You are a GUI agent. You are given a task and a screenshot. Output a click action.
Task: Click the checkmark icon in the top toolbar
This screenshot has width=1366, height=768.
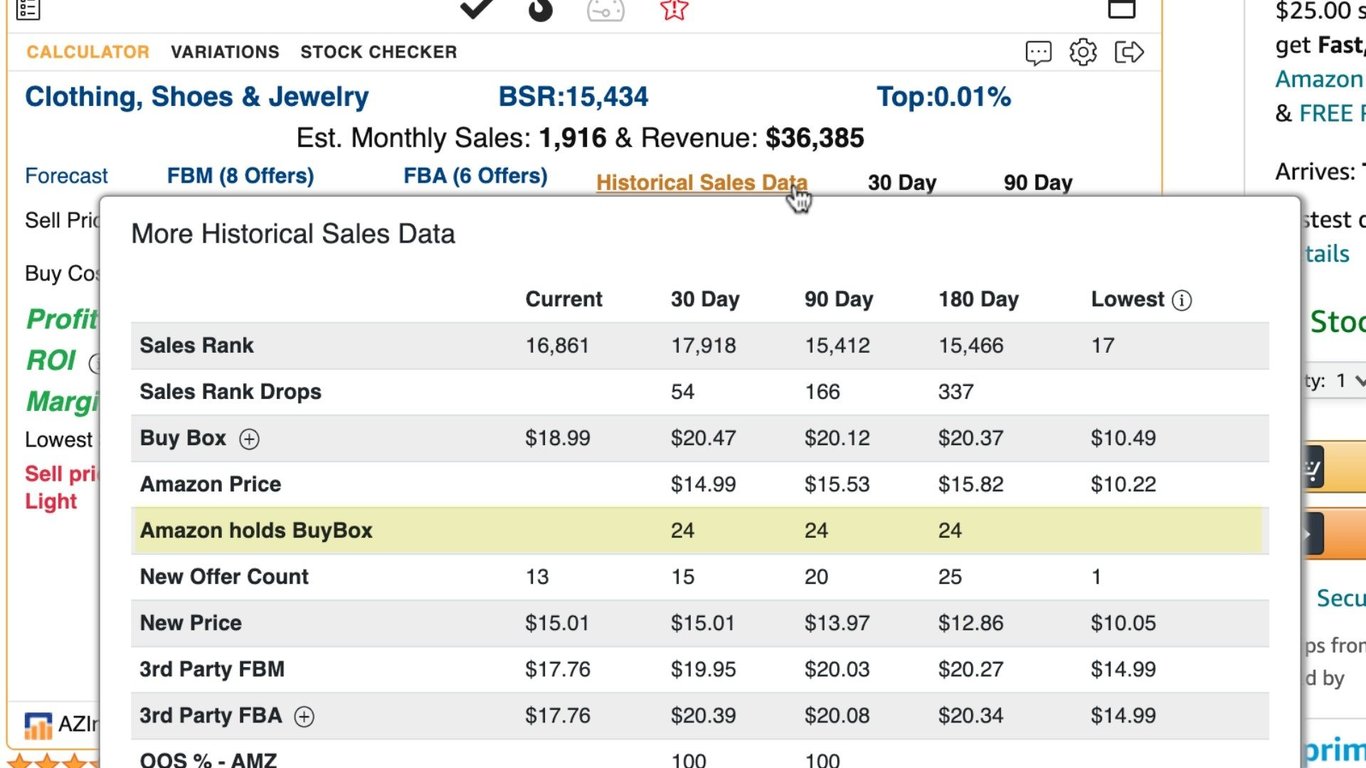click(476, 9)
